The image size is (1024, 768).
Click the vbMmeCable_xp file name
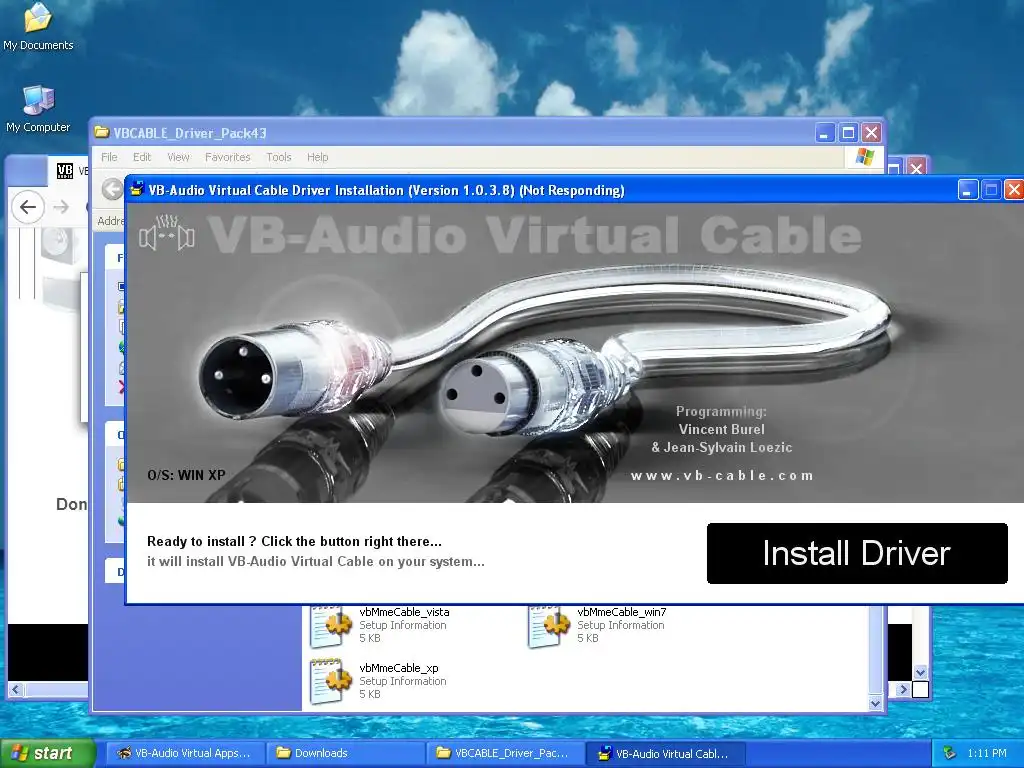point(399,668)
